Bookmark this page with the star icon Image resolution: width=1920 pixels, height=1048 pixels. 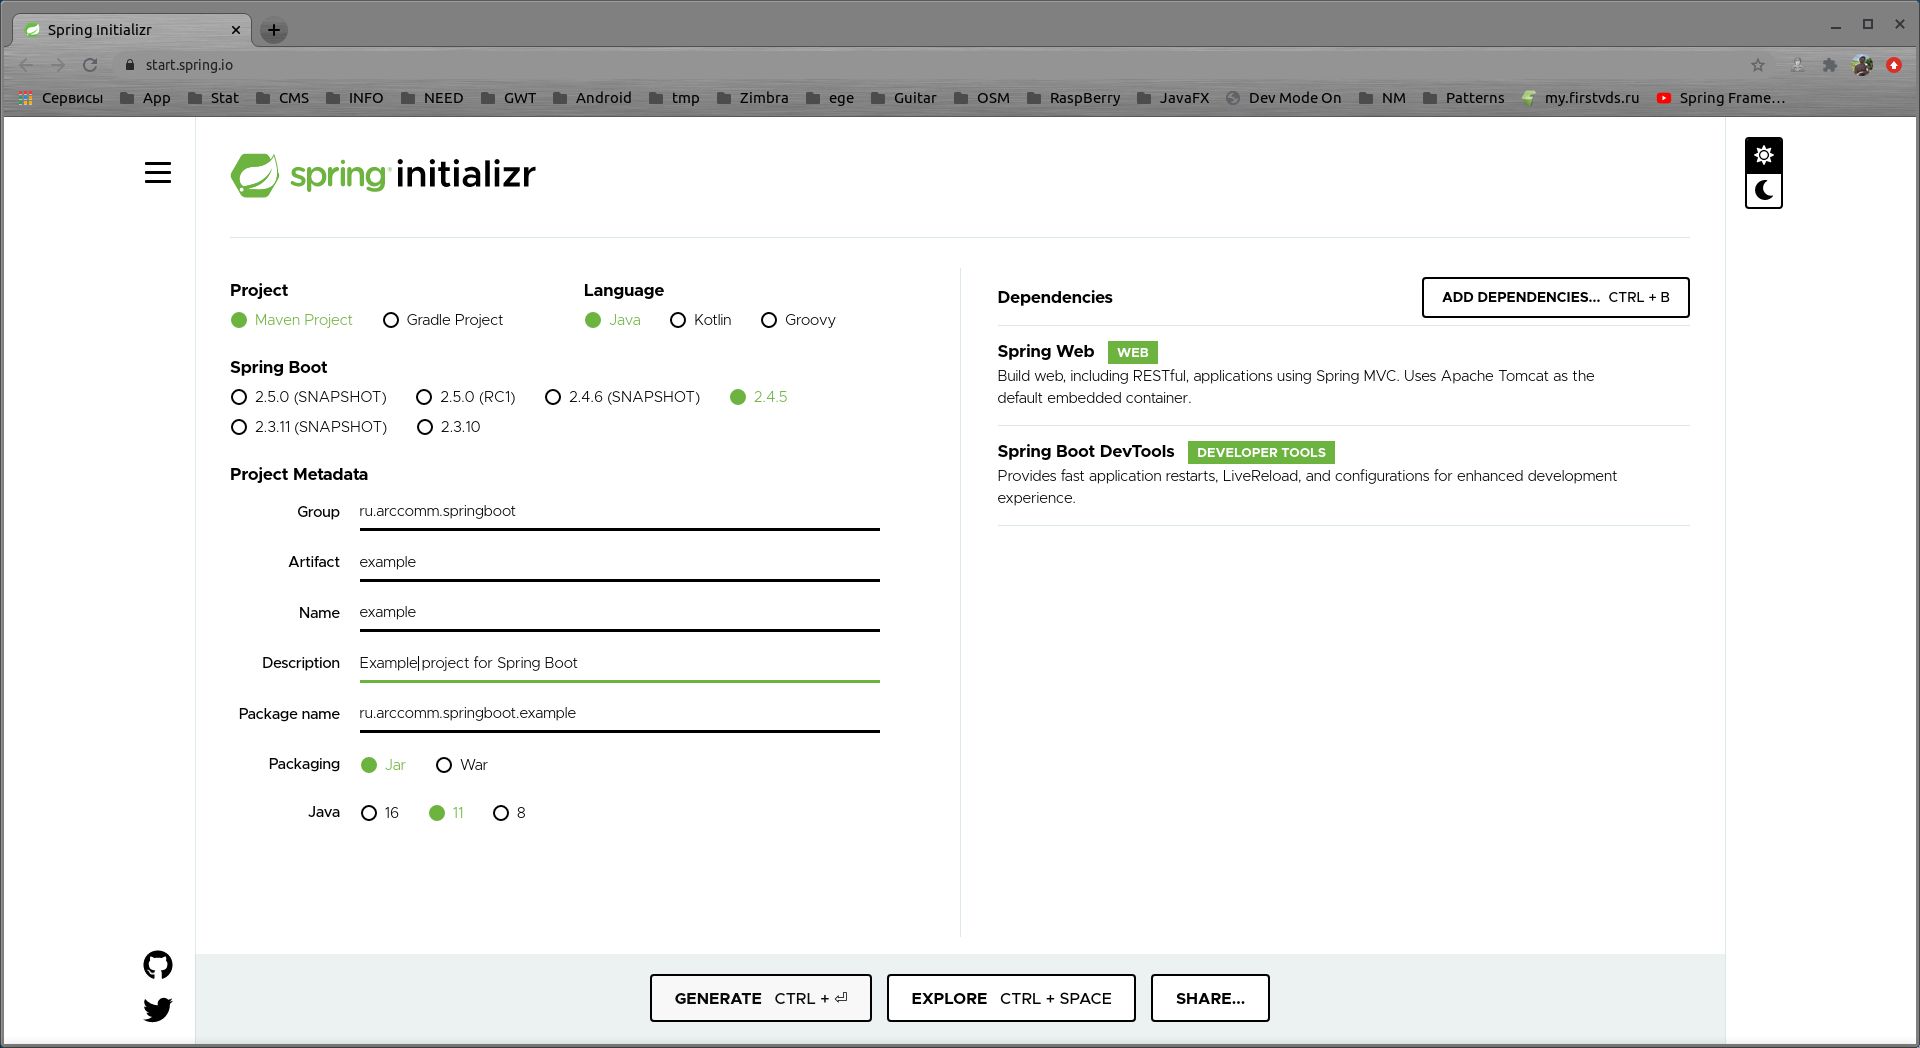pyautogui.click(x=1757, y=65)
